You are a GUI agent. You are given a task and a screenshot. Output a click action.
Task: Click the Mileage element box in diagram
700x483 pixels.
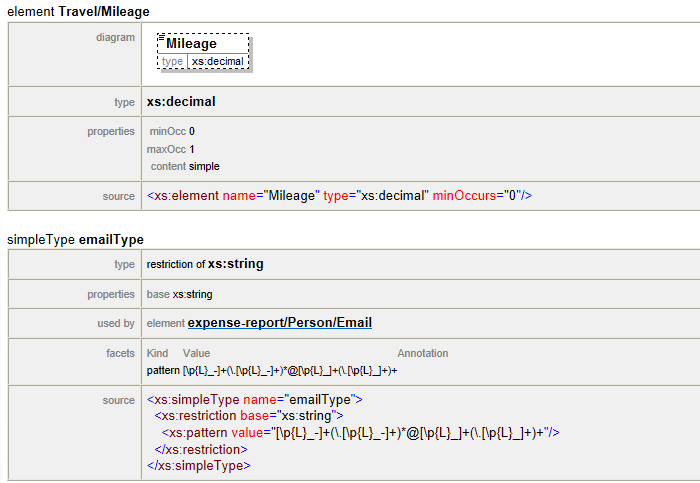tap(204, 44)
